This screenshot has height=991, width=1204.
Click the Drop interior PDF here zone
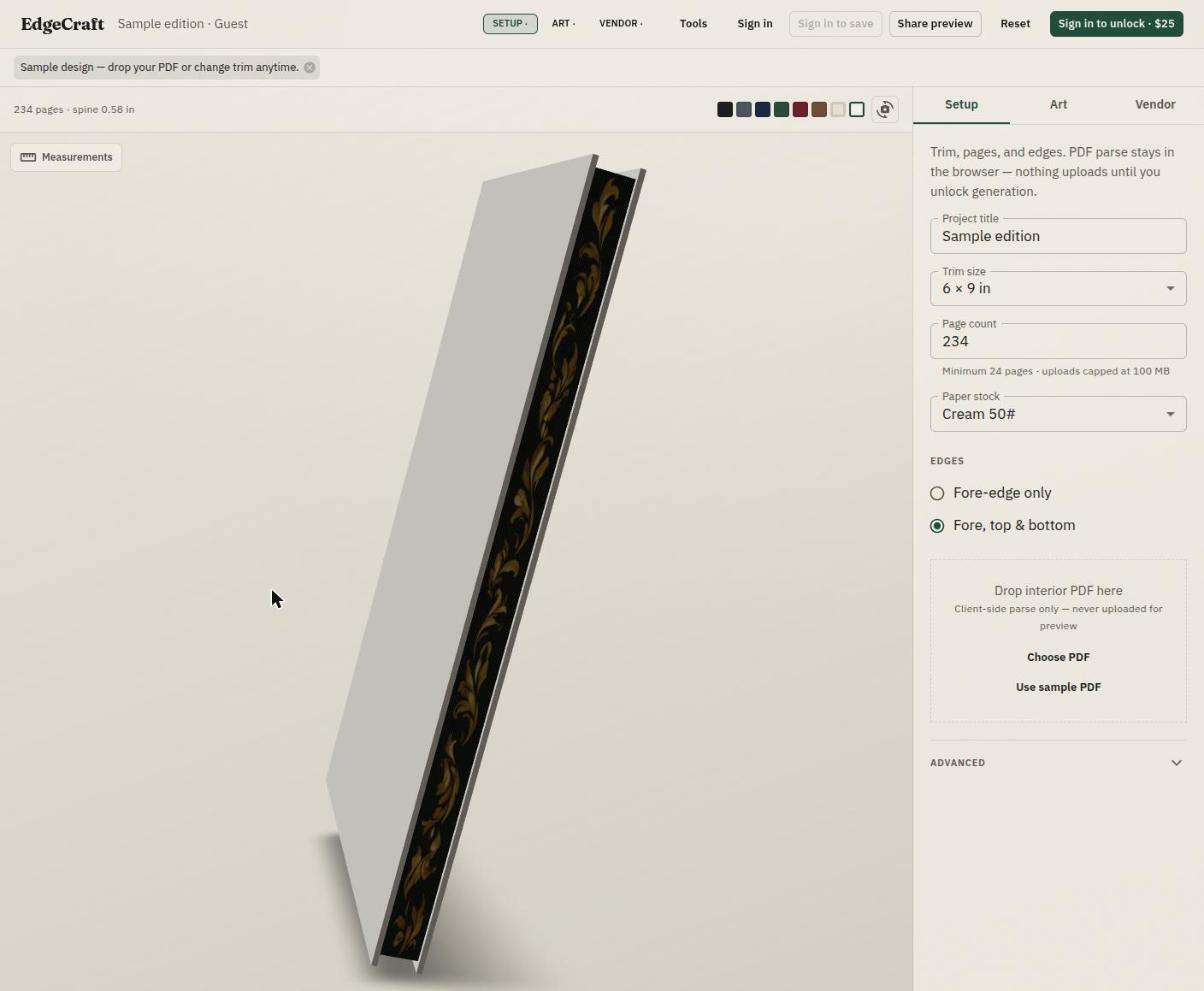tap(1058, 641)
